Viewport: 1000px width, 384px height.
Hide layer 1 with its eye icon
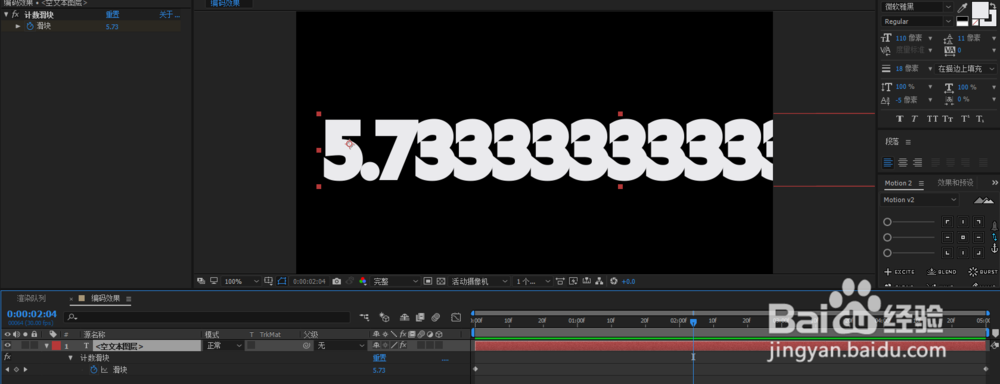8,345
